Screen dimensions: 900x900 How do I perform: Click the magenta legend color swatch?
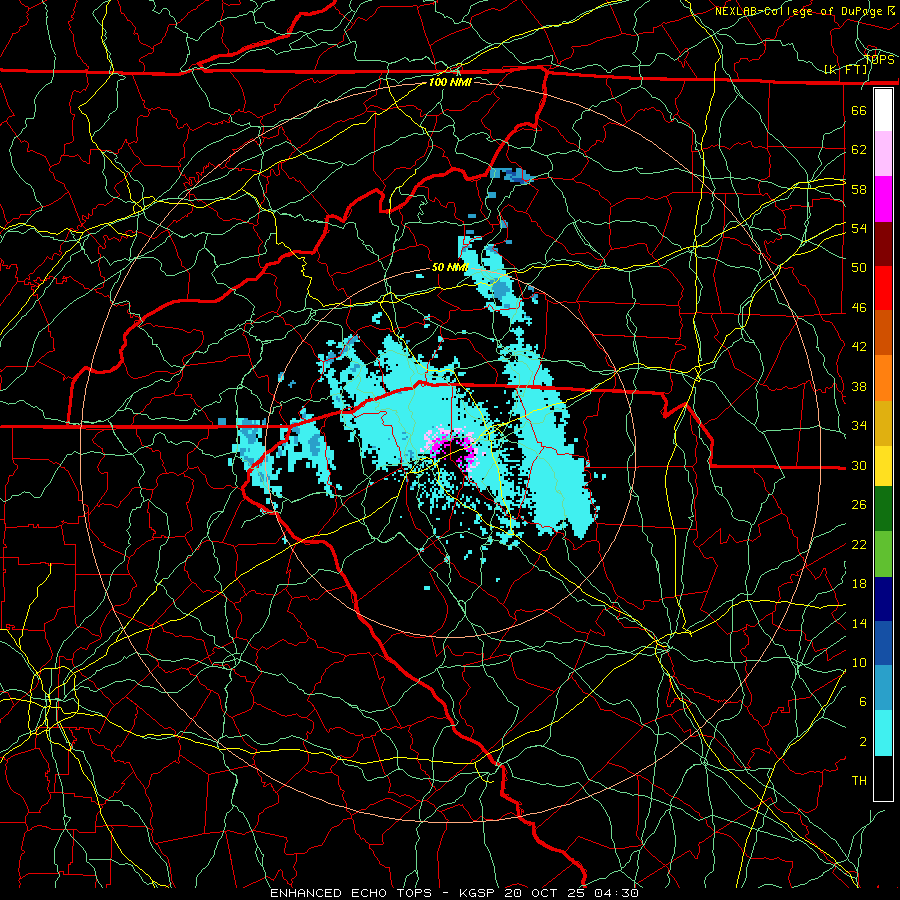883,199
